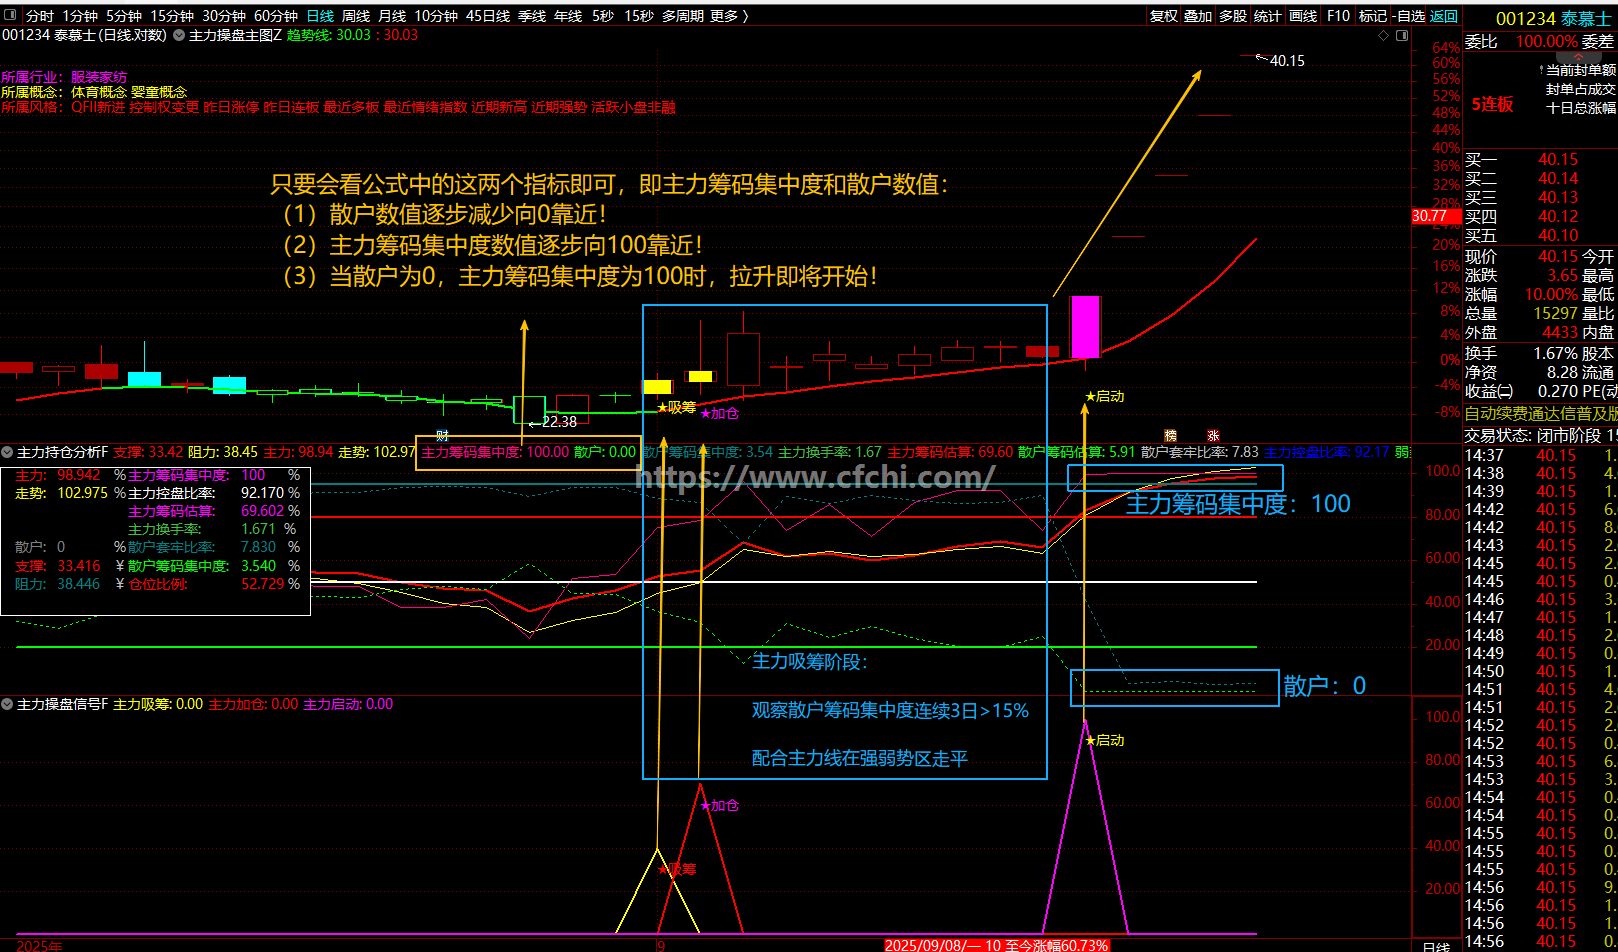Open the 统计 statistics tool
The height and width of the screenshot is (952, 1618).
coord(1268,16)
